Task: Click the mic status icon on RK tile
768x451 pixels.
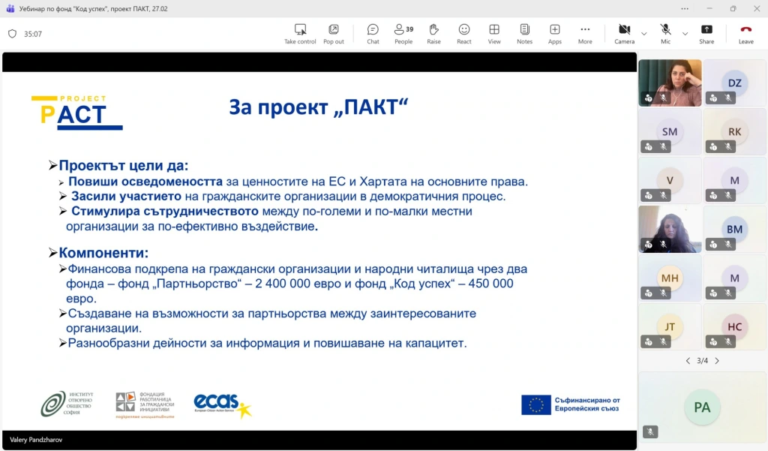Action: point(728,147)
